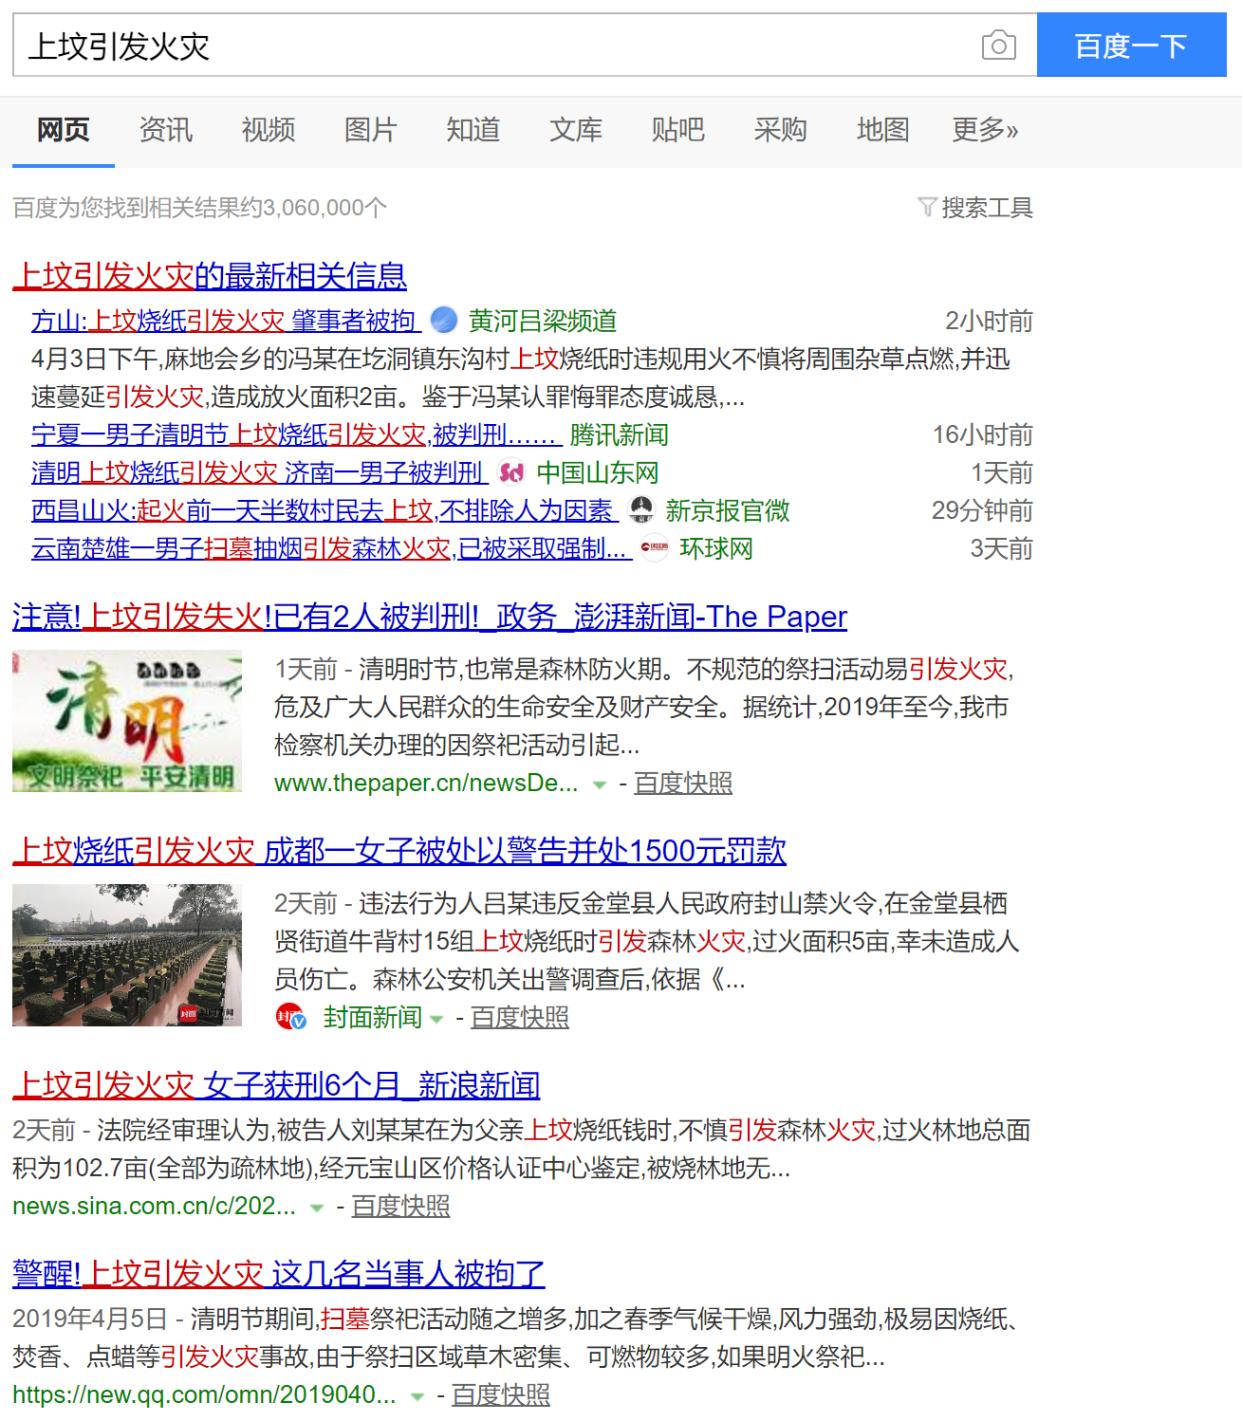Expand the 更多» menu
Screen dimensions: 1242x1421
(985, 130)
